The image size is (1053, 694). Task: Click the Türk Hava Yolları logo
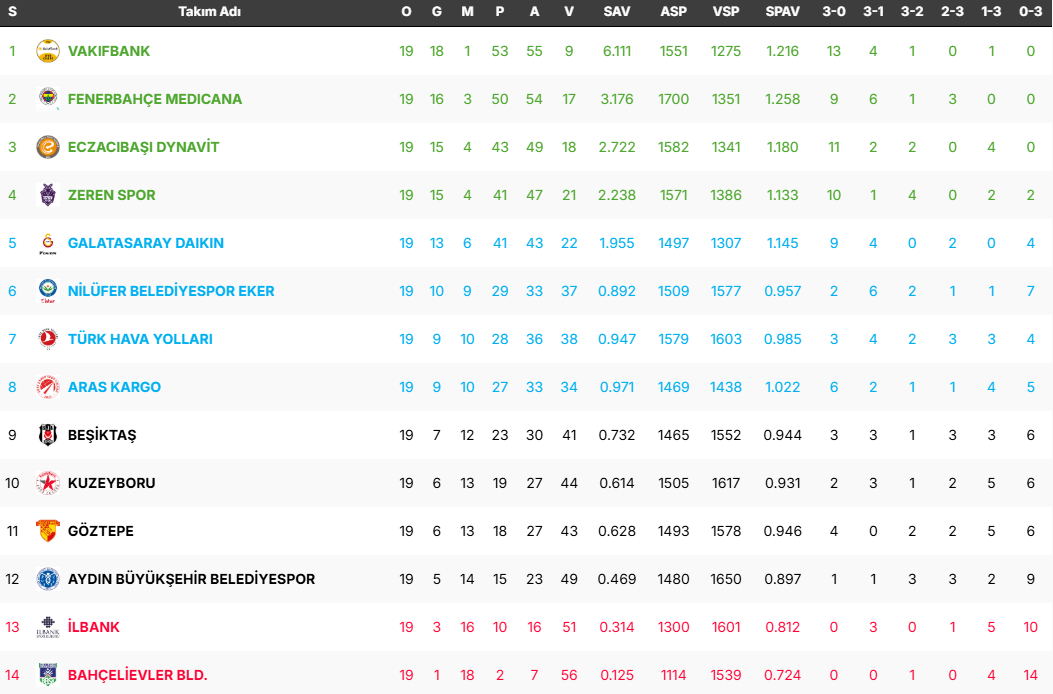[x=48, y=339]
